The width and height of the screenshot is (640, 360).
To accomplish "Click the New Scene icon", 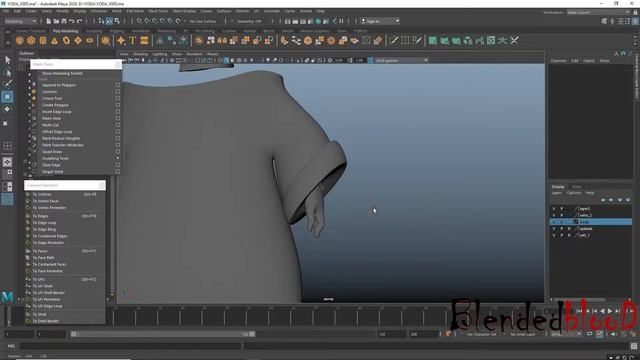I will point(49,21).
